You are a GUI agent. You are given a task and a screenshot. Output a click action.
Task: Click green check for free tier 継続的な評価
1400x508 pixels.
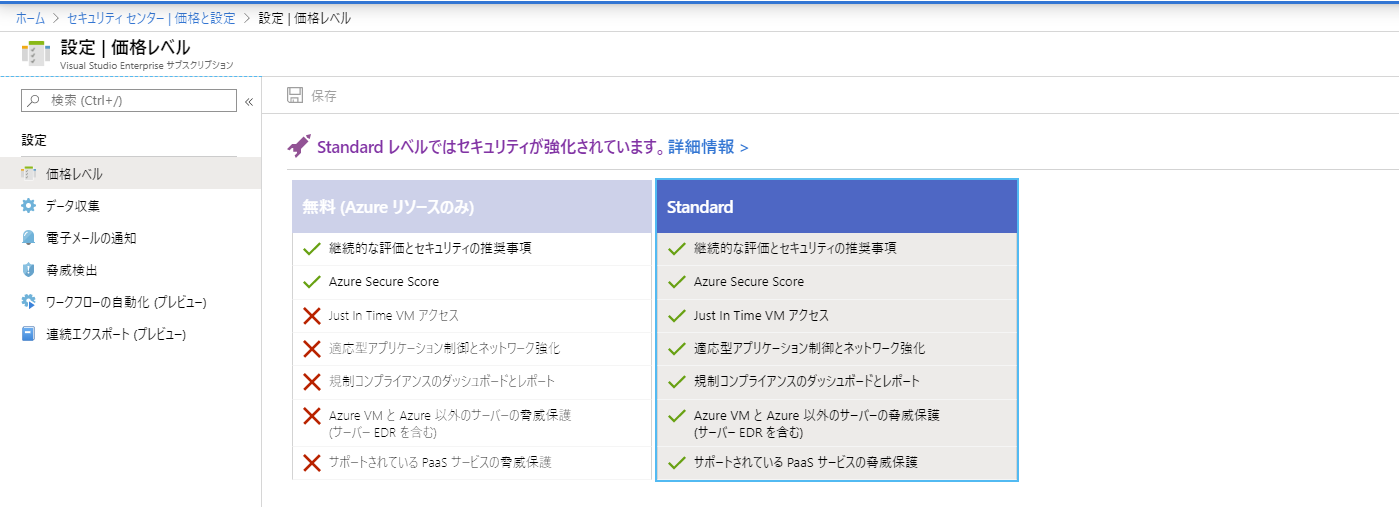311,249
